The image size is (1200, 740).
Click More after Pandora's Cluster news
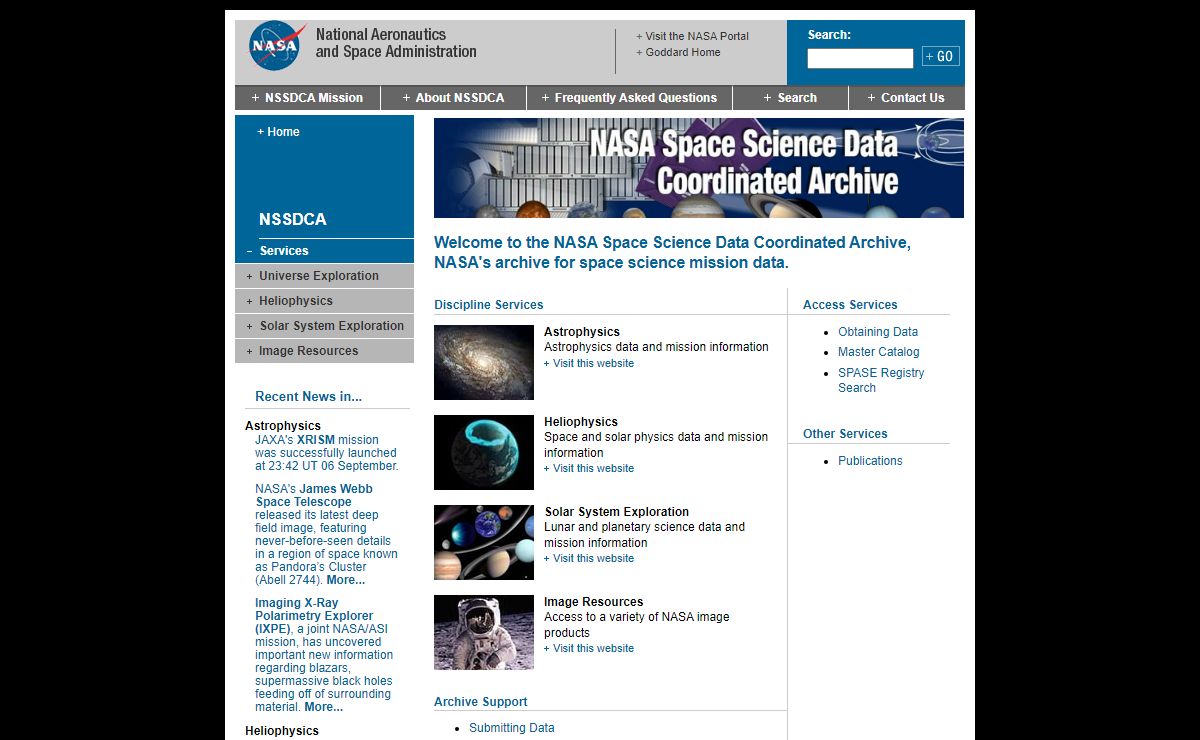(346, 580)
